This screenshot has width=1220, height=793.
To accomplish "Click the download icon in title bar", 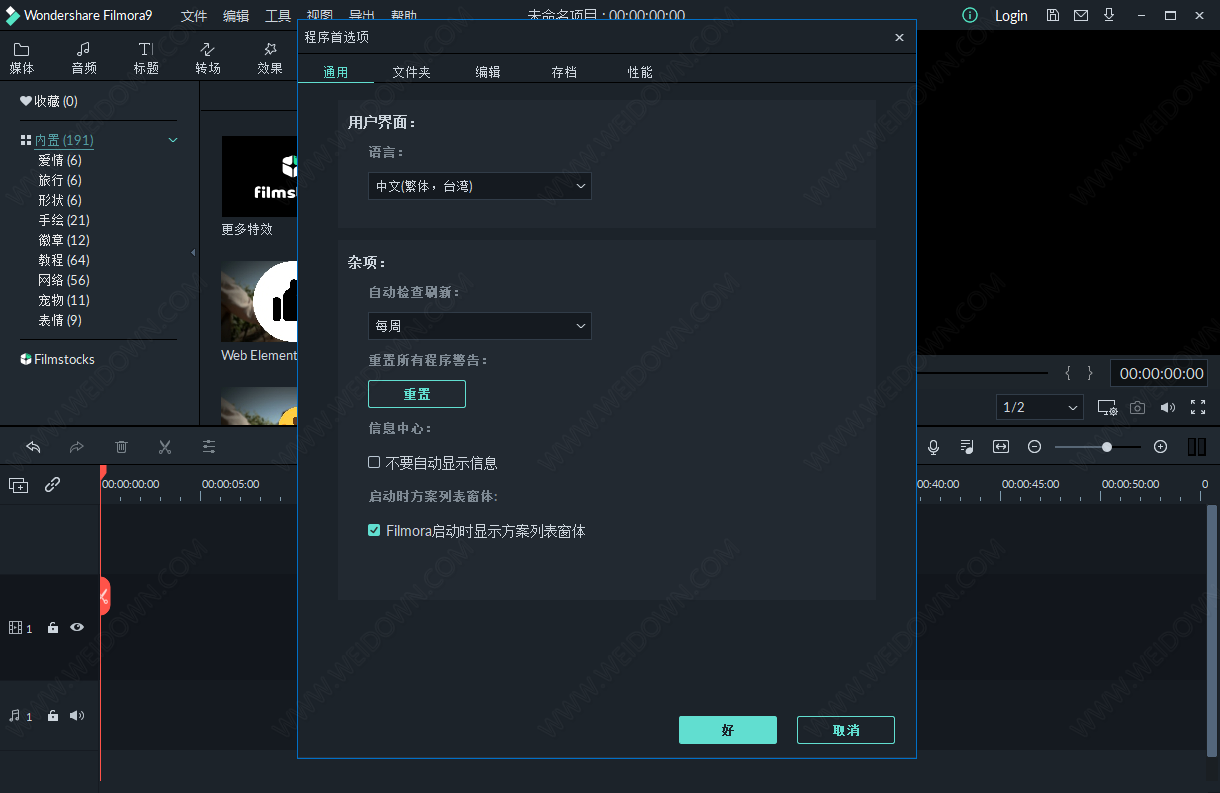I will [x=1109, y=15].
